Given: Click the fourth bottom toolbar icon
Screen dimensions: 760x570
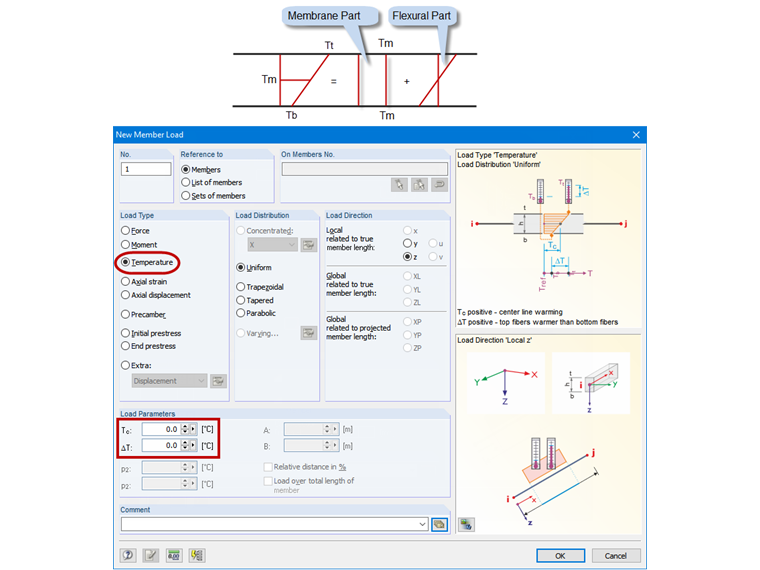Looking at the screenshot, I should pos(197,555).
